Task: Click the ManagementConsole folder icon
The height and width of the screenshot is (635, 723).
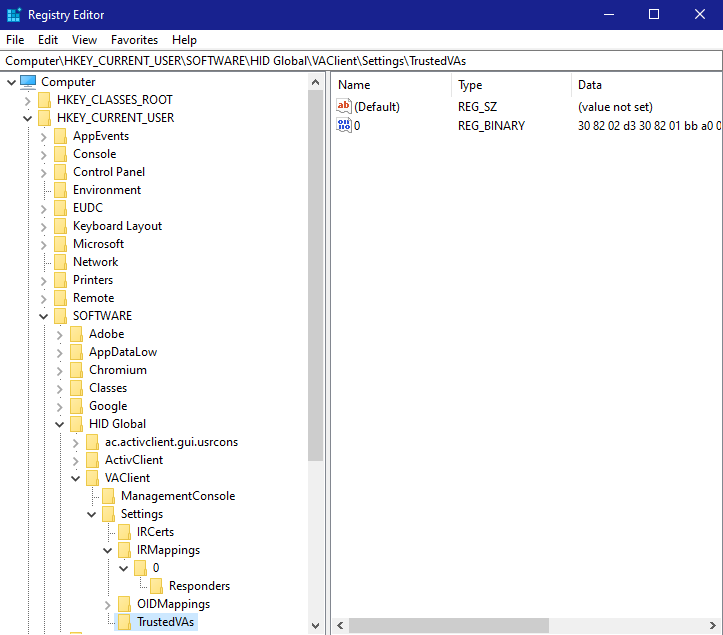Action: pos(108,496)
